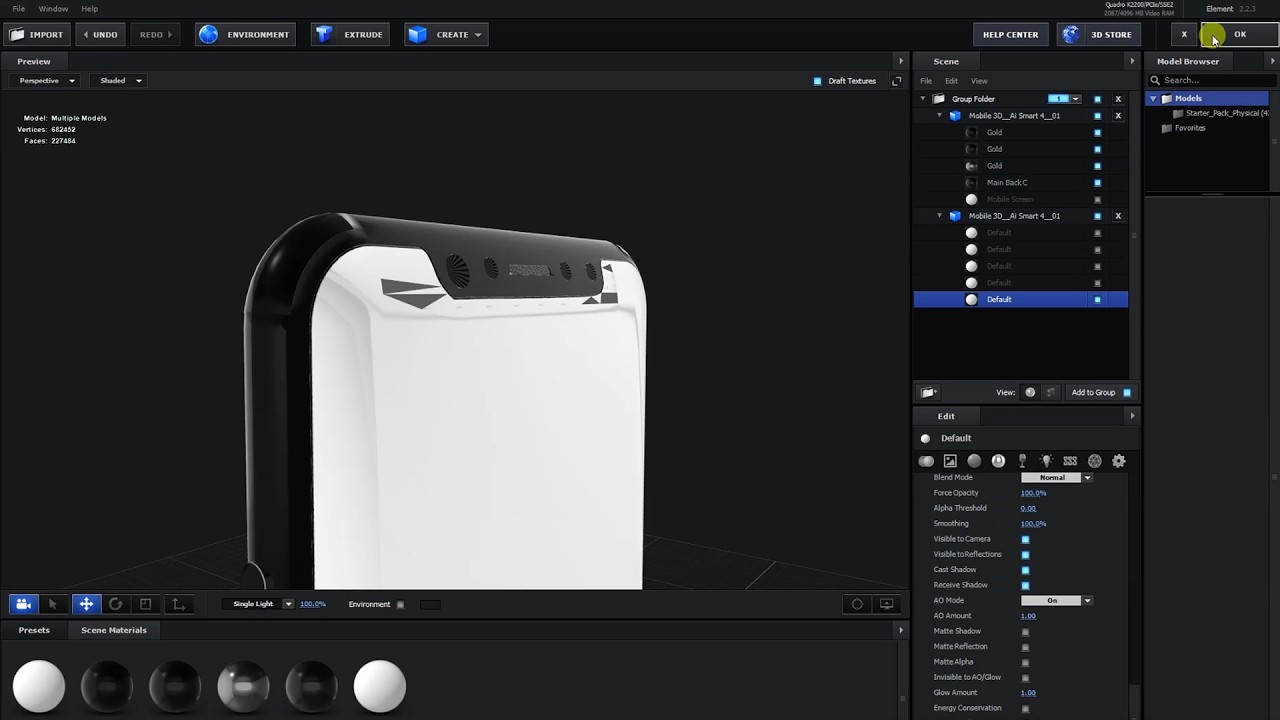Image resolution: width=1280 pixels, height=720 pixels.
Task: Enable Matte Shadow checkbox
Action: pyautogui.click(x=1025, y=632)
